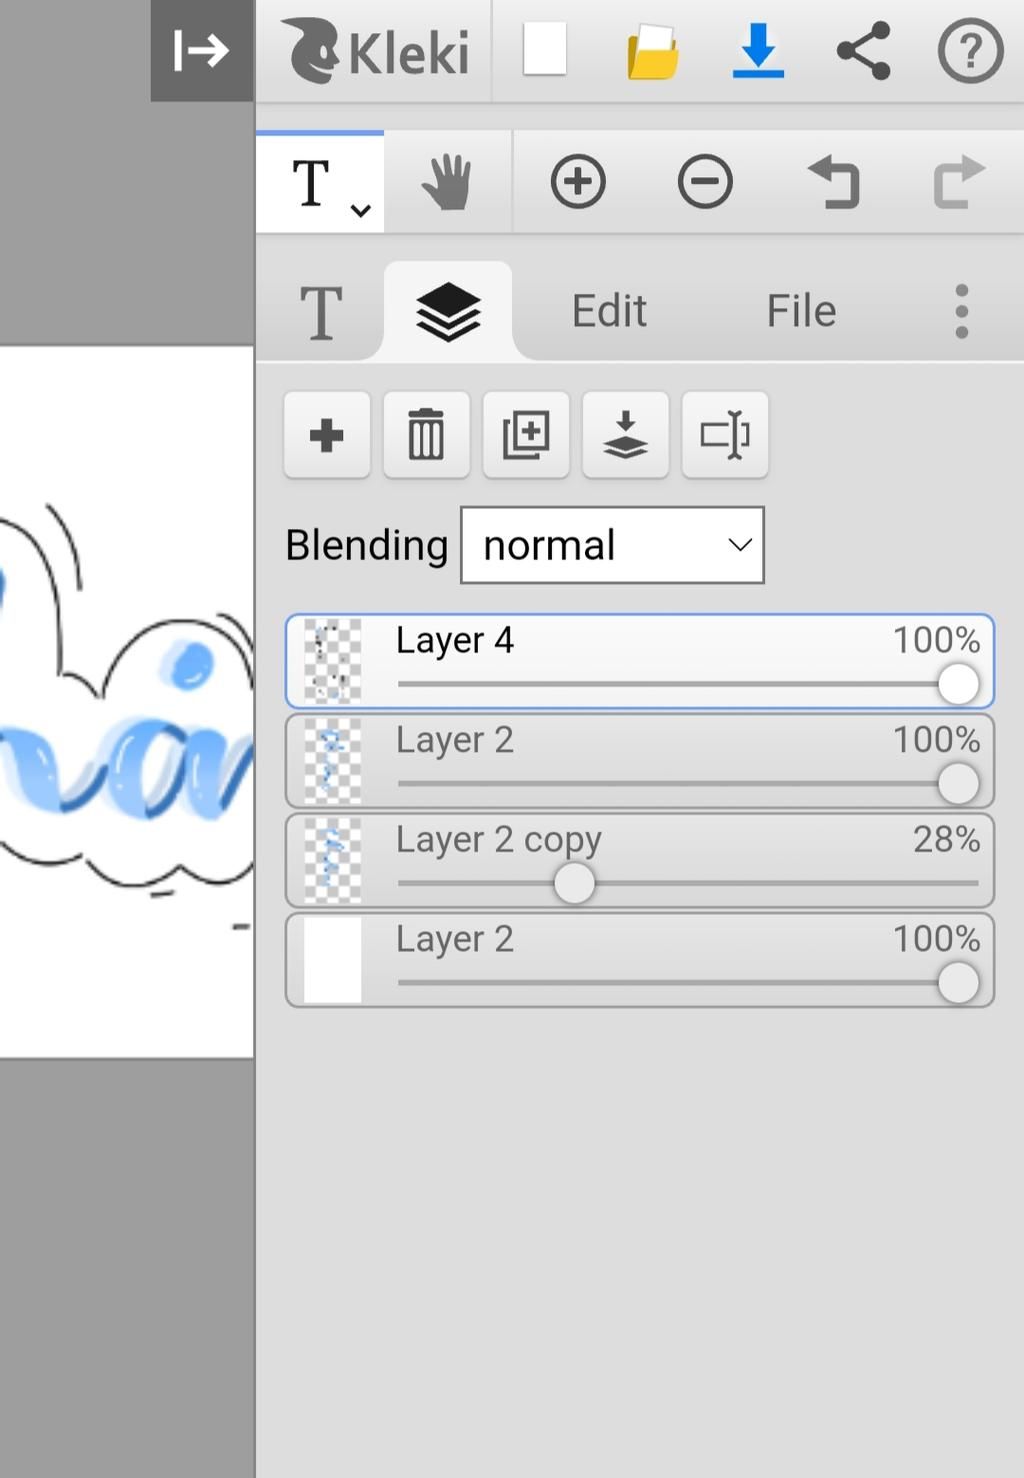Switch to the File tab
1024x1478 pixels.
click(x=801, y=311)
